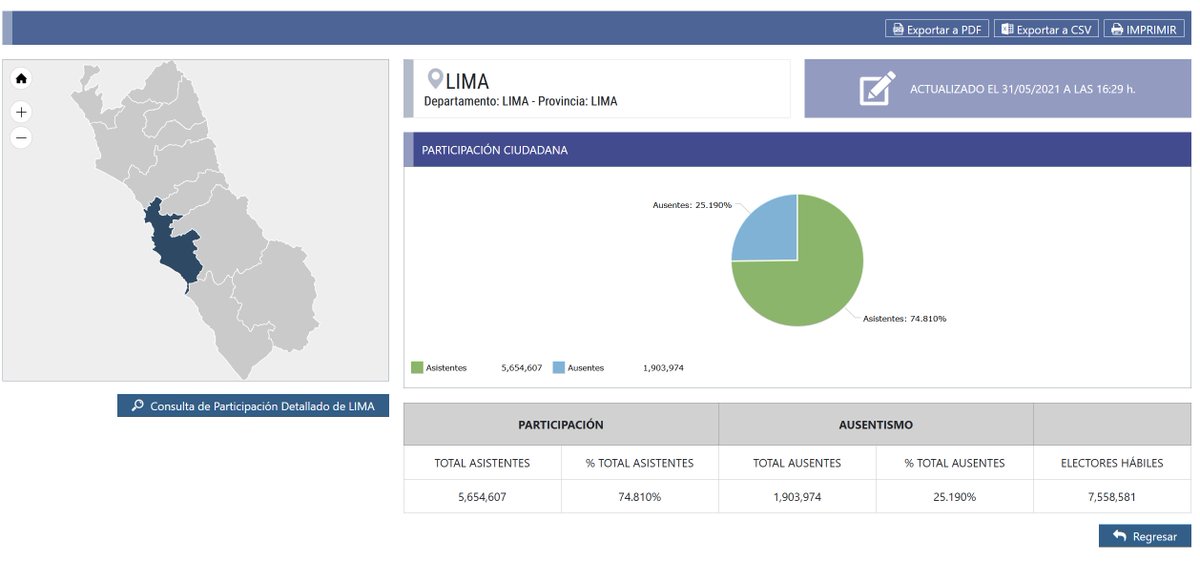The height and width of the screenshot is (562, 1200).
Task: Click the Departamento: LIMA - Provincia: LIMA text
Action: 521,101
